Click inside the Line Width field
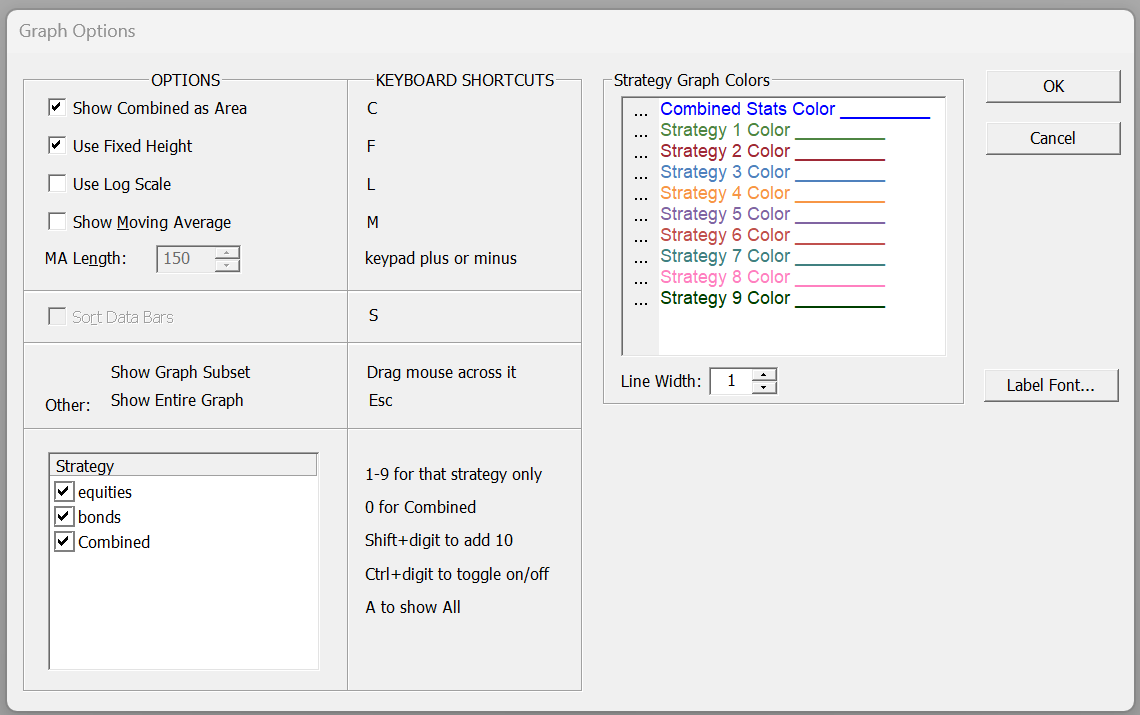Image resolution: width=1140 pixels, height=715 pixels. tap(731, 381)
